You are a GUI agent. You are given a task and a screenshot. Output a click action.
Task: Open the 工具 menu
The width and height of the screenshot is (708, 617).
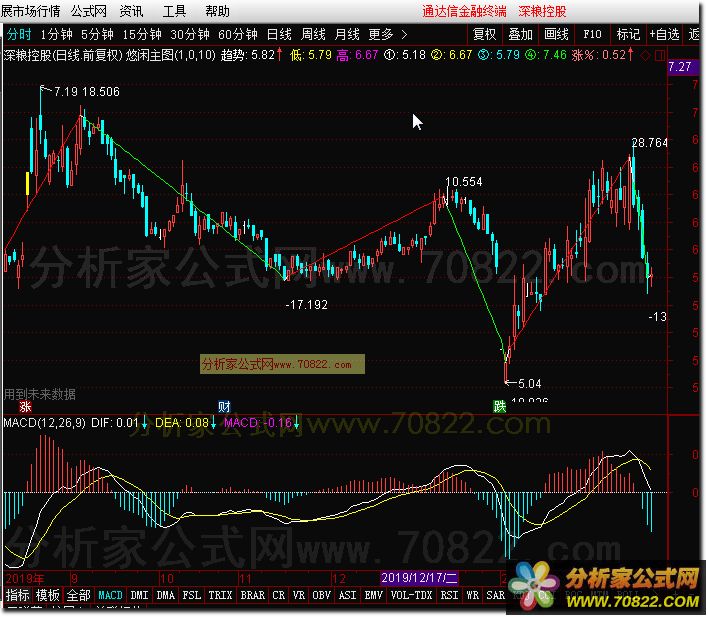174,12
